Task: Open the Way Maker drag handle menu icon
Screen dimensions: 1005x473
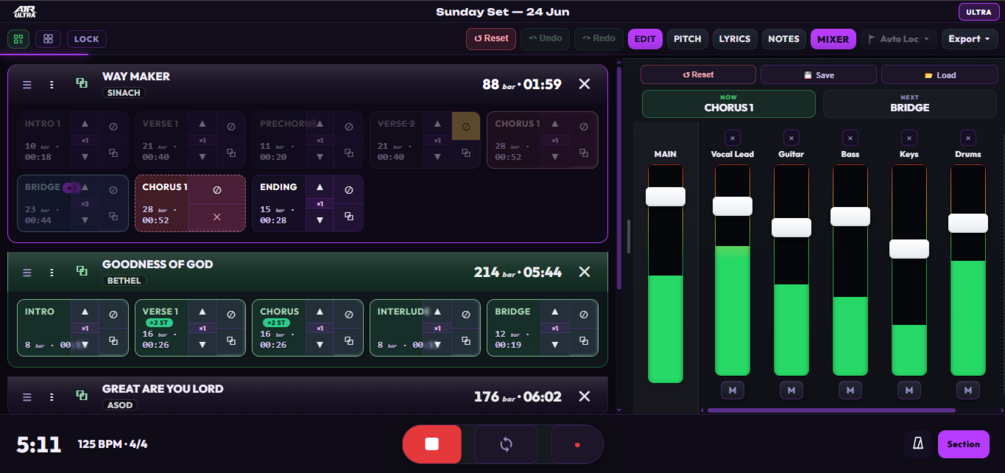Action: click(x=27, y=85)
